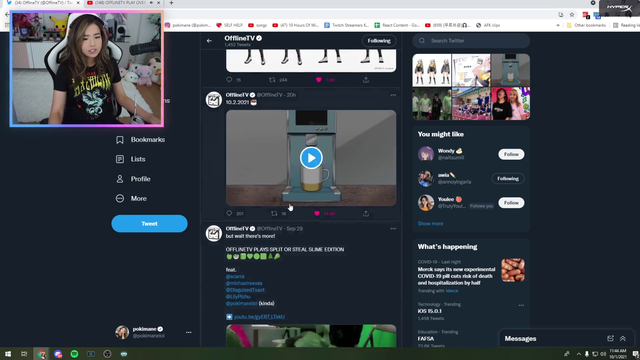
Task: Click the Following button on OfflineTV header
Action: [379, 41]
